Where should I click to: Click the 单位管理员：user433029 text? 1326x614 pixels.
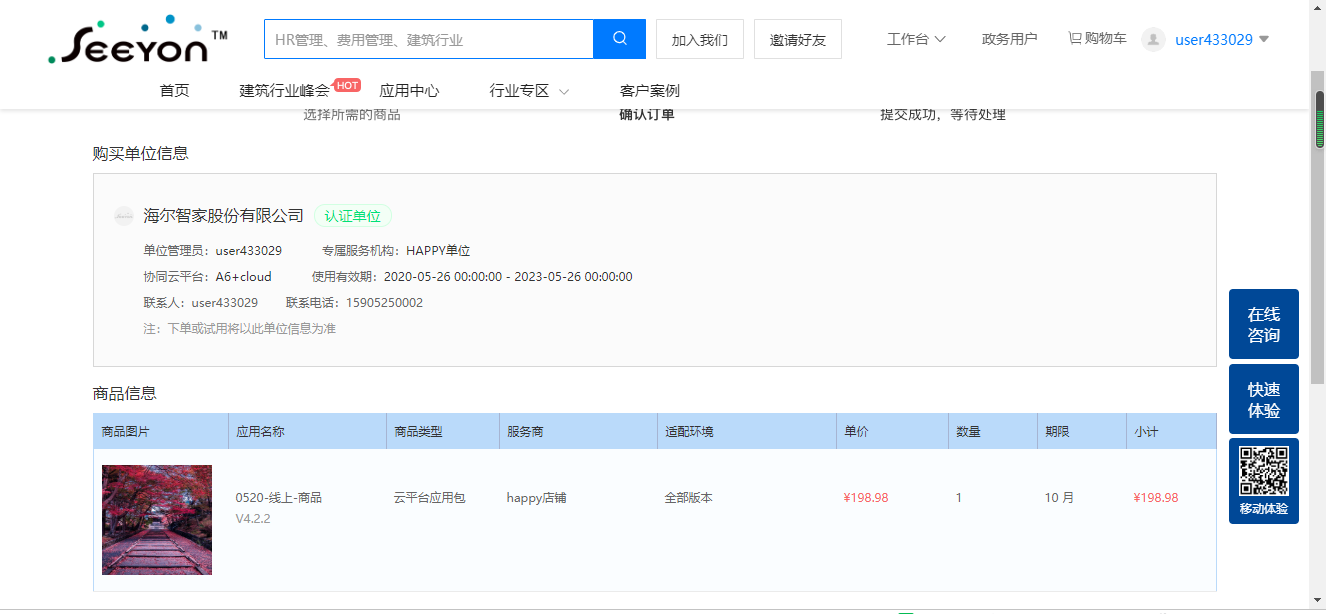coord(212,251)
